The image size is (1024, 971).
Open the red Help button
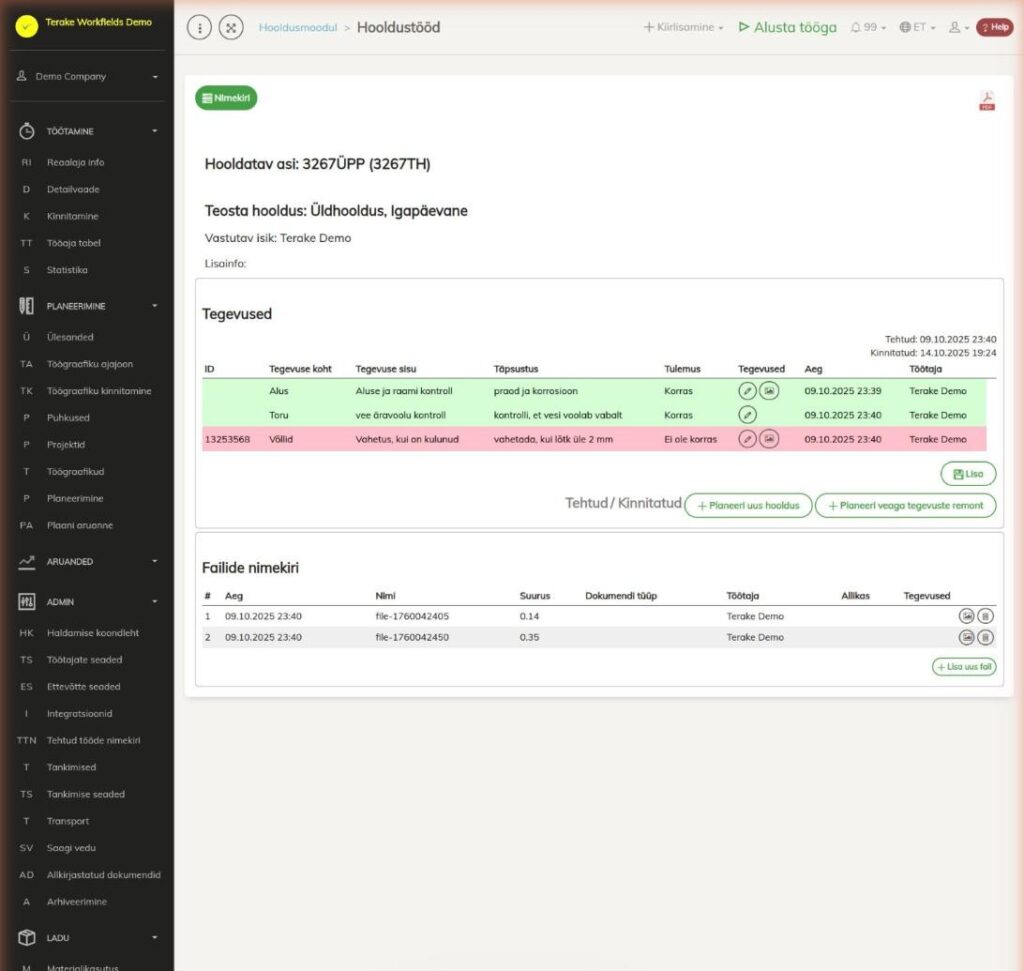pyautogui.click(x=995, y=27)
